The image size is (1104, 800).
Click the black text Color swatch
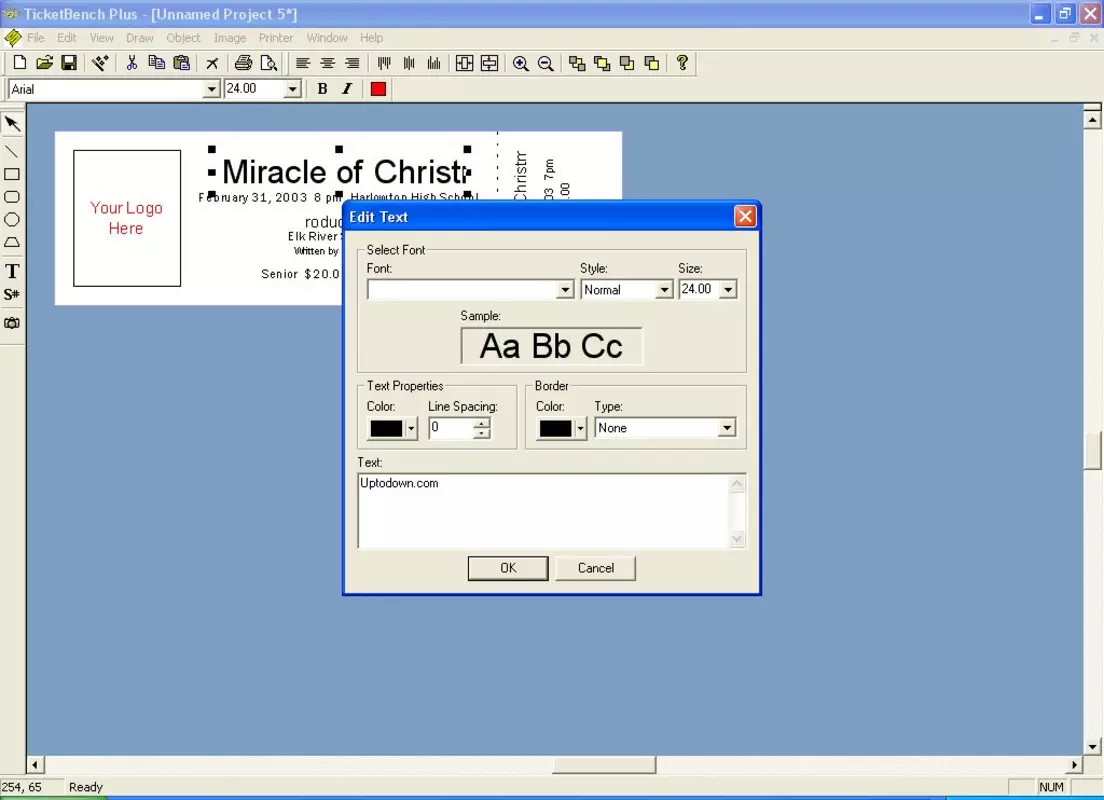[x=387, y=428]
